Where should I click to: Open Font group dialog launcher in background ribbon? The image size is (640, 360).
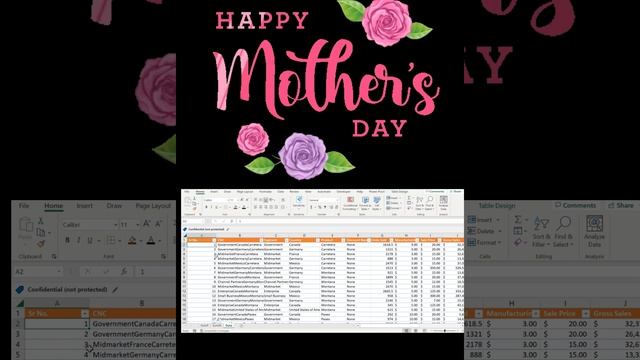click(164, 256)
